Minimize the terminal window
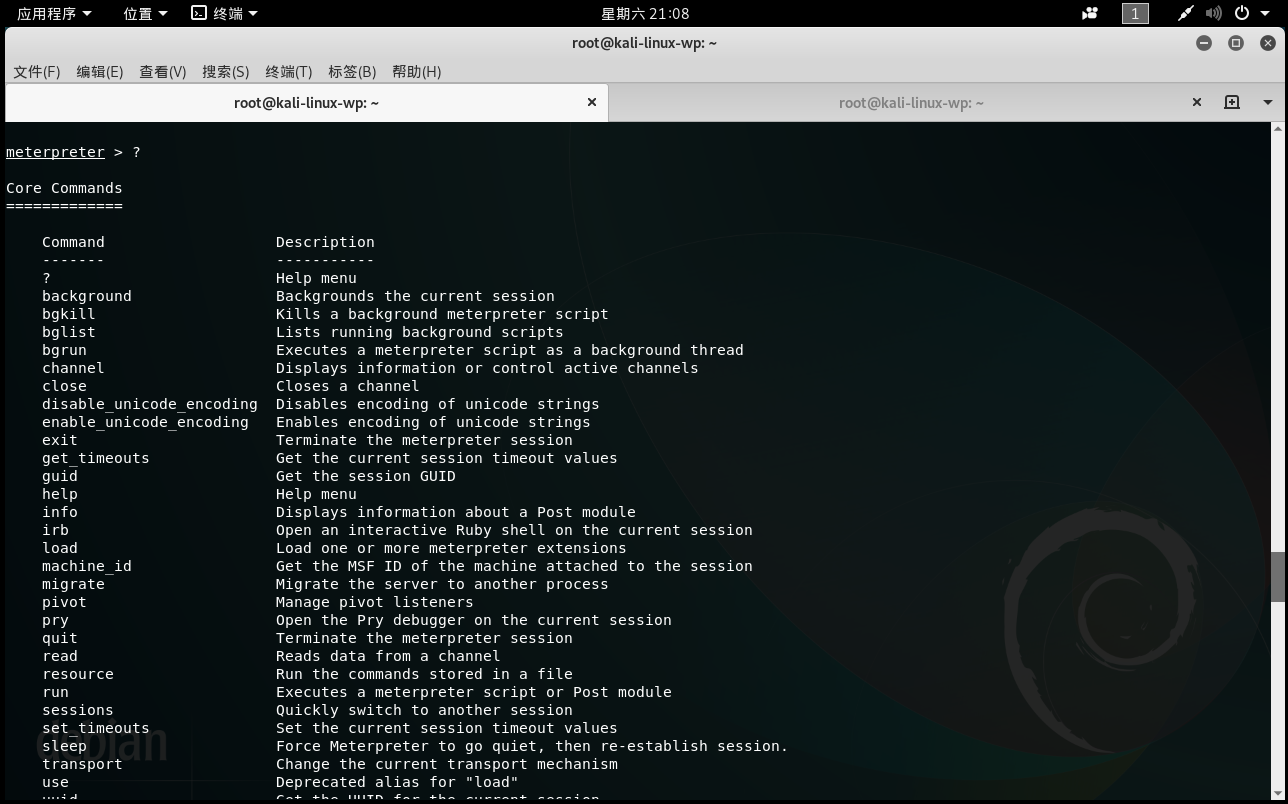 click(x=1204, y=43)
